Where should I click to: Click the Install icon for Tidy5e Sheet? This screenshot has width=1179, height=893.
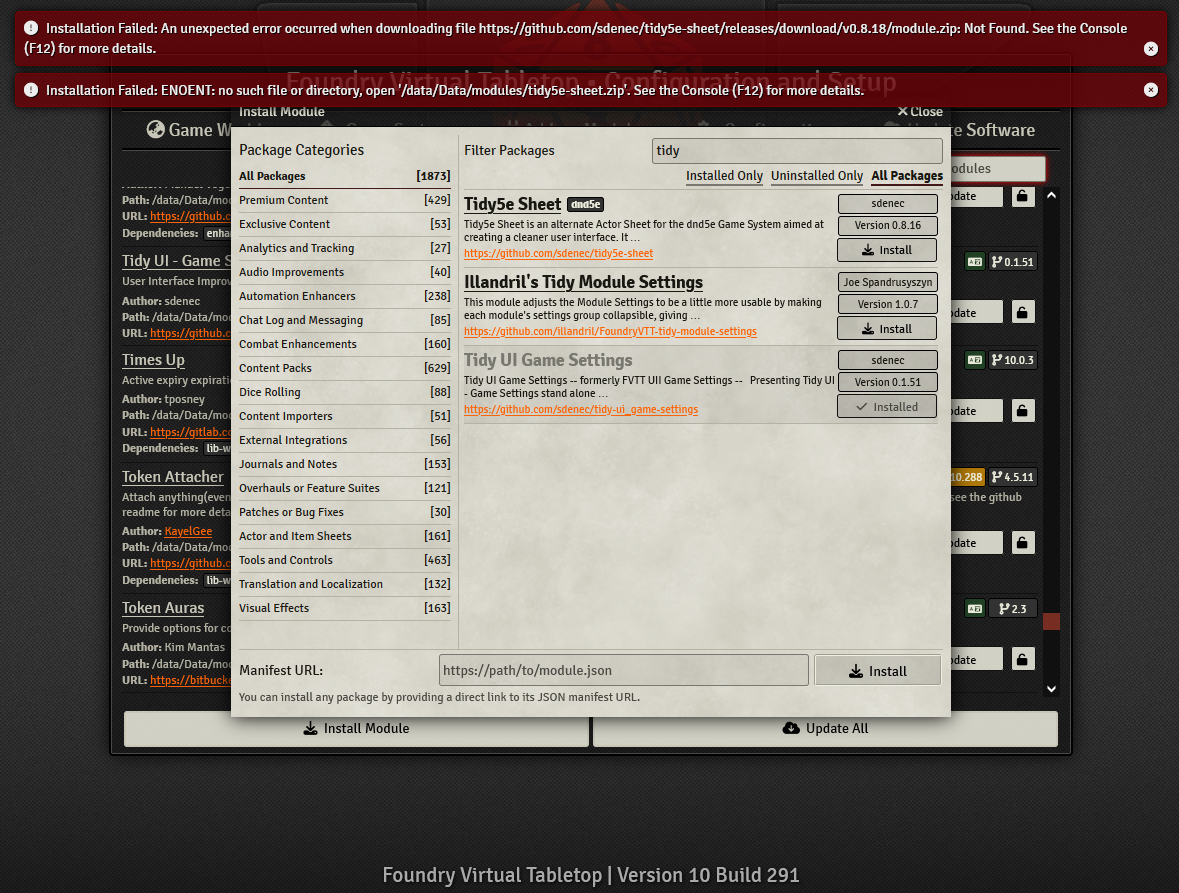[870, 249]
